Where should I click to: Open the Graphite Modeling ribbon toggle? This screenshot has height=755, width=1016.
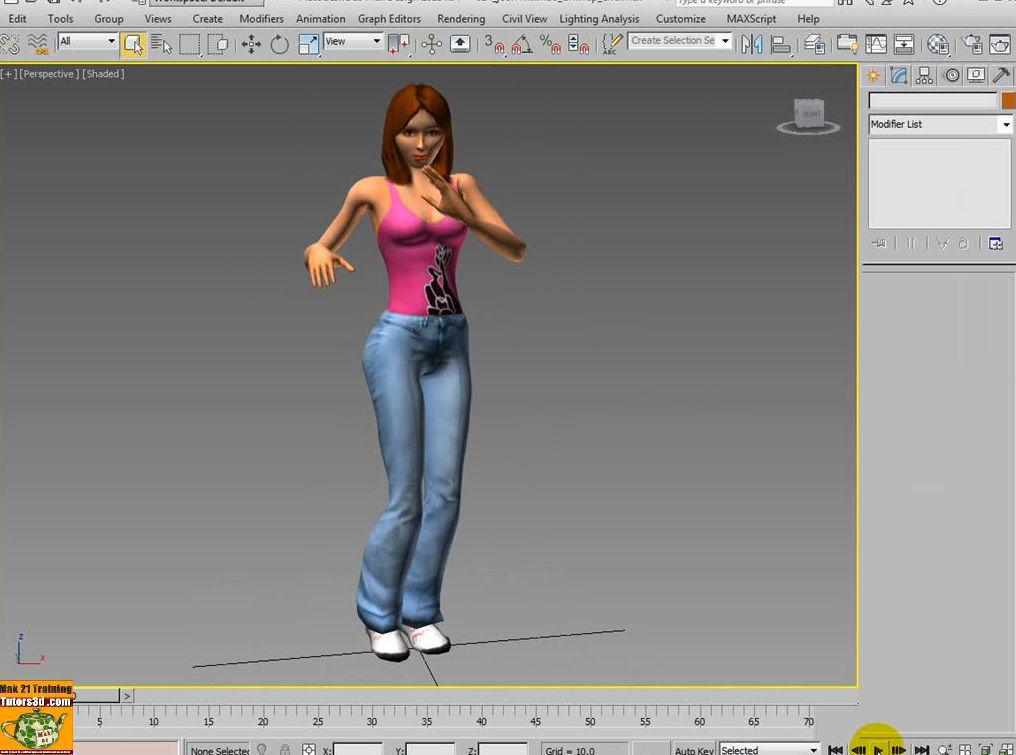(x=847, y=45)
